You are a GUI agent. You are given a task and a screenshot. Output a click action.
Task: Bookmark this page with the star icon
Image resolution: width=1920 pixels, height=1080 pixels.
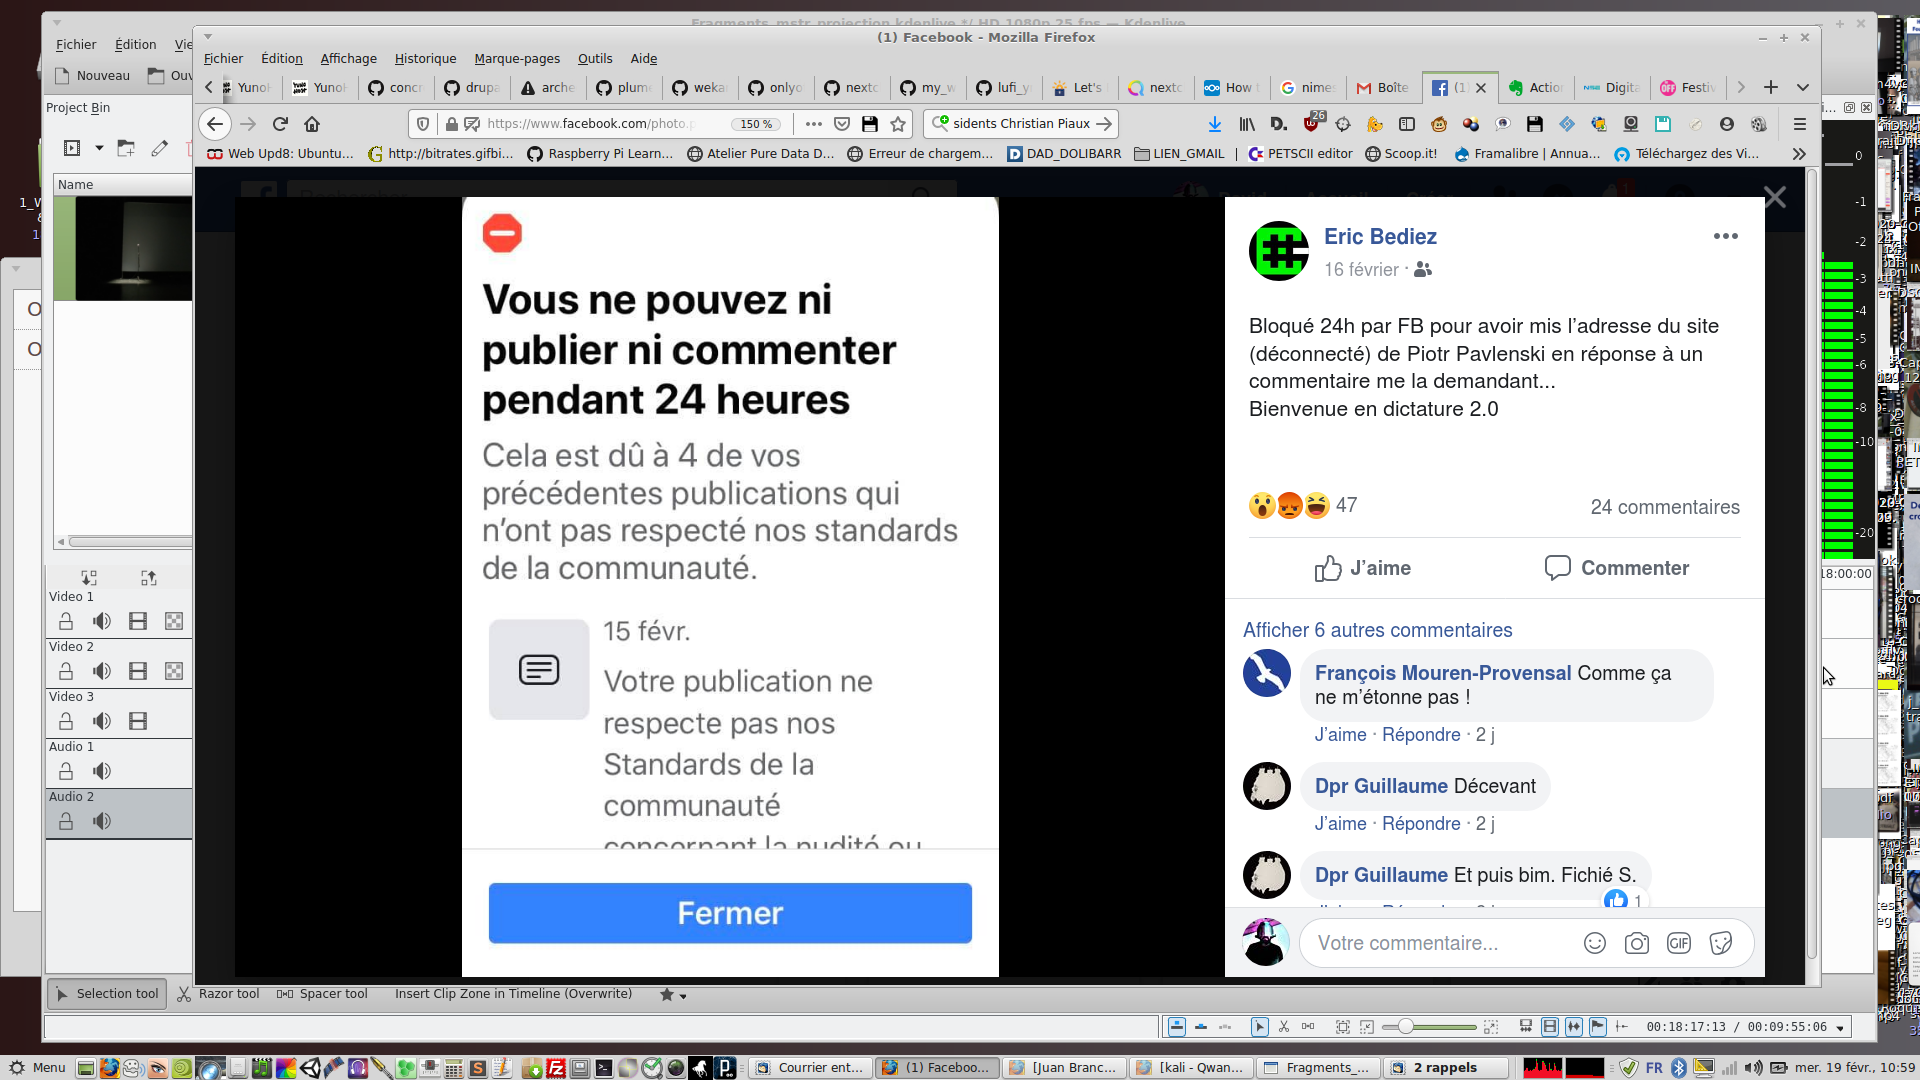(898, 124)
